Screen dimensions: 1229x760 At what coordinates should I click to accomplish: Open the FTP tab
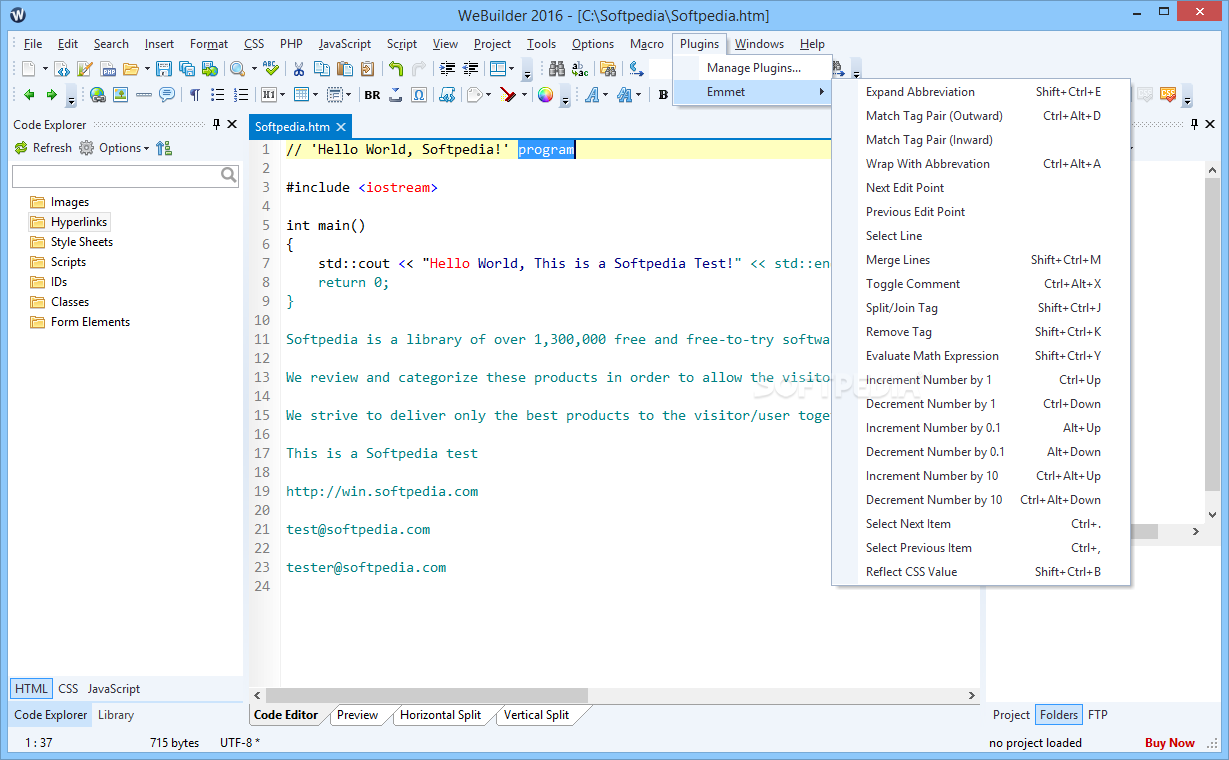pyautogui.click(x=1097, y=715)
